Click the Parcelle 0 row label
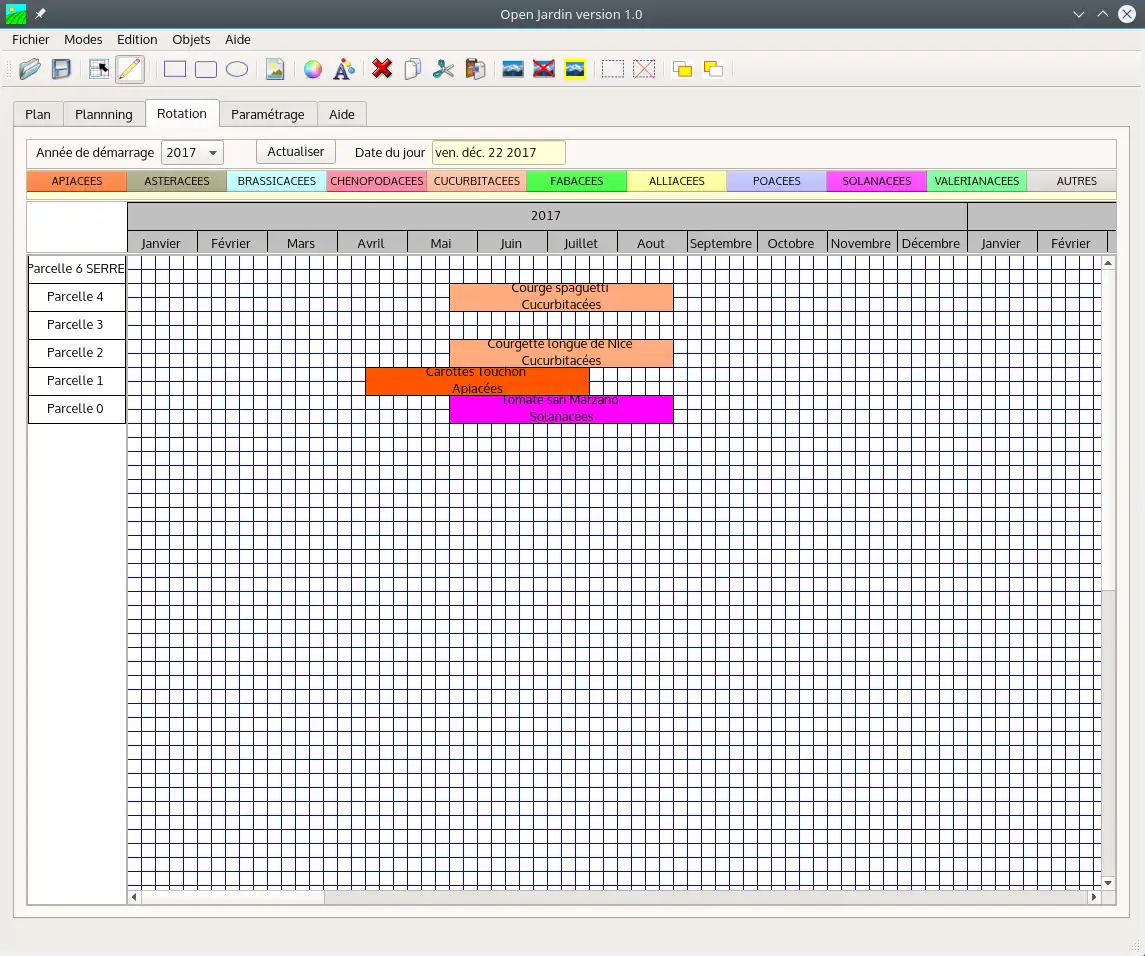1145x956 pixels. pyautogui.click(x=77, y=409)
